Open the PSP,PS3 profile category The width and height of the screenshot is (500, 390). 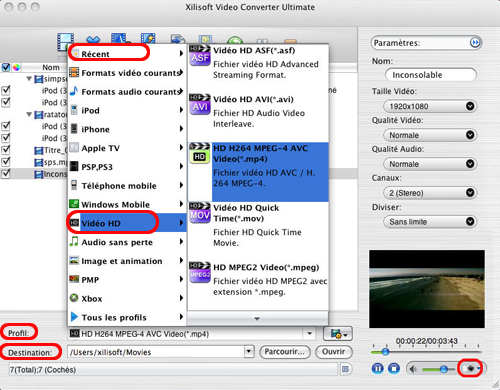click(x=127, y=166)
